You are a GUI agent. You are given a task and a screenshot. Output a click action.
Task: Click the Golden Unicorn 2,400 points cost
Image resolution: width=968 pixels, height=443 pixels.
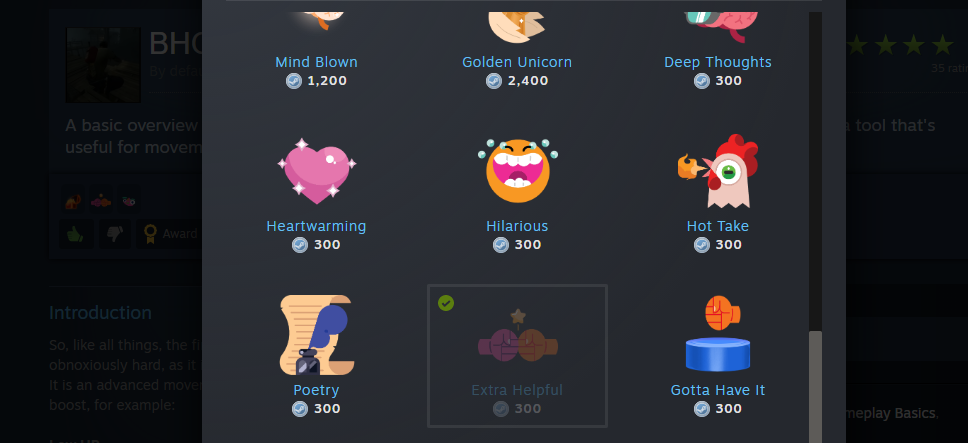point(517,81)
